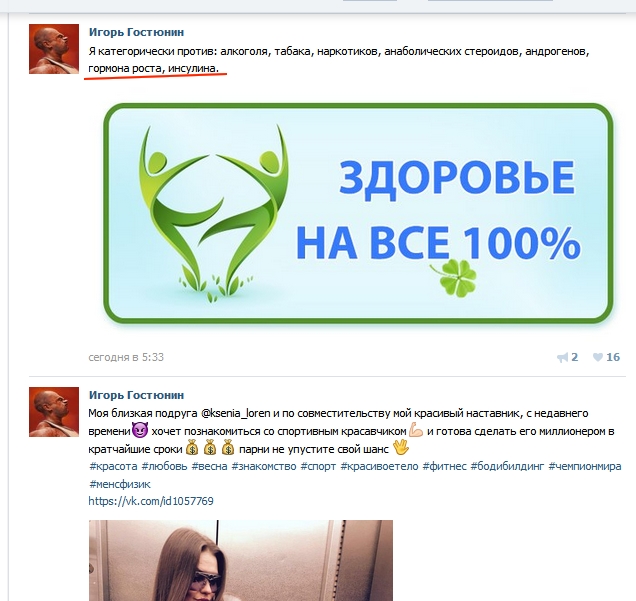Open hashtag #фитнес

[445, 466]
